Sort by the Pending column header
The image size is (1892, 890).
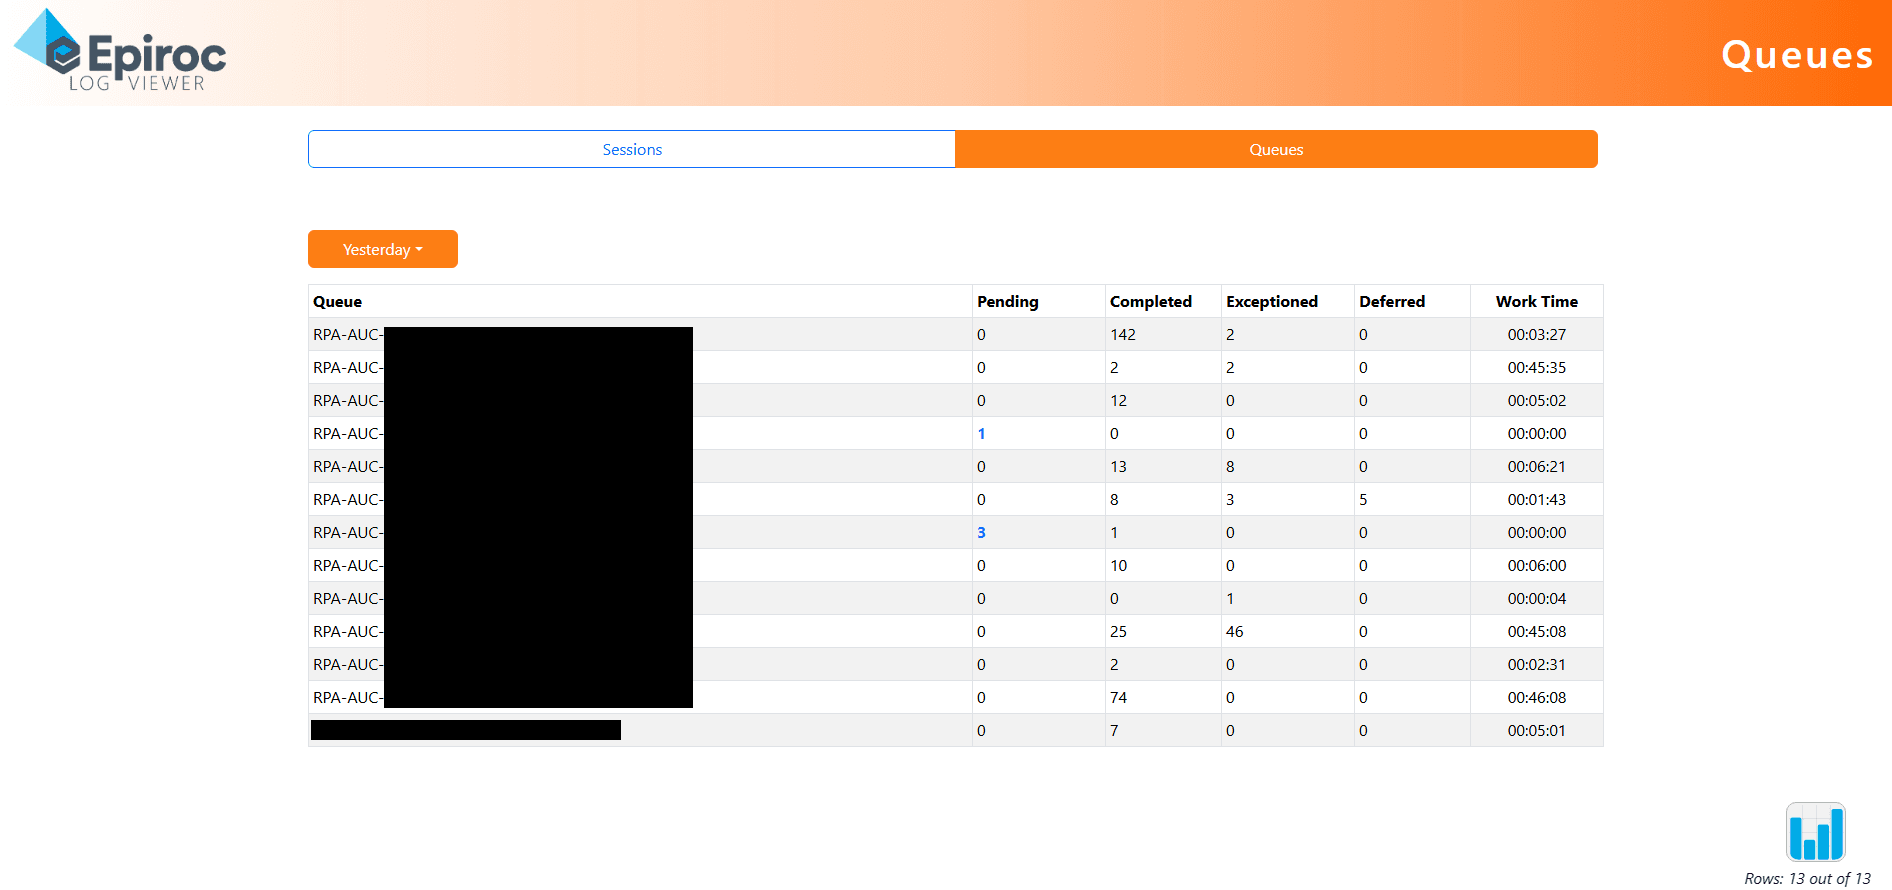point(1007,302)
